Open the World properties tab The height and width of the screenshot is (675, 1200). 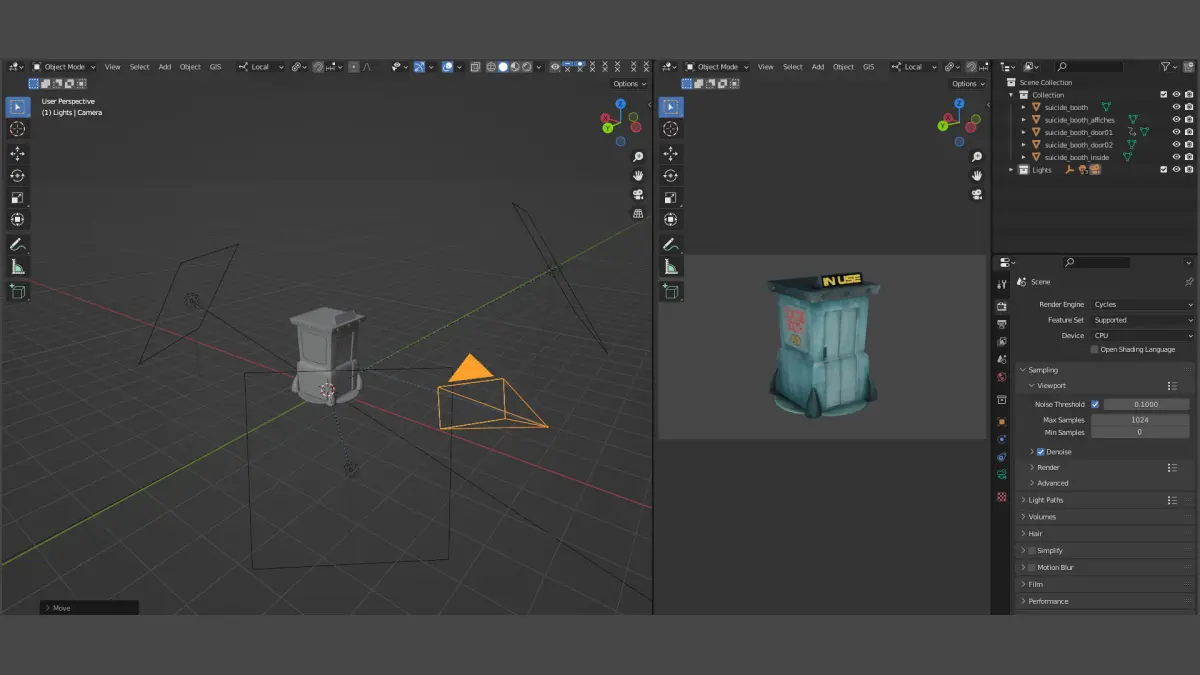point(1002,377)
